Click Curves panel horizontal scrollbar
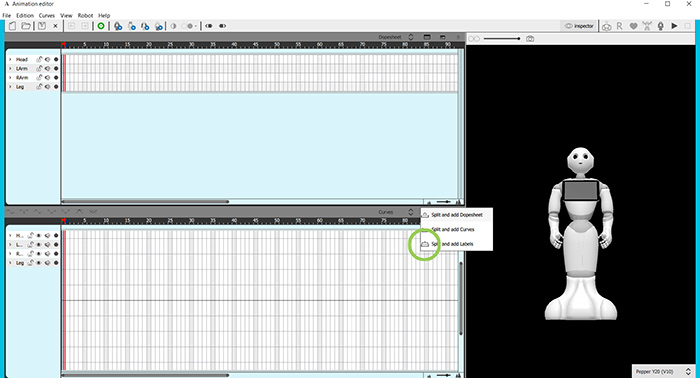This screenshot has width=700, height=378. [146, 375]
